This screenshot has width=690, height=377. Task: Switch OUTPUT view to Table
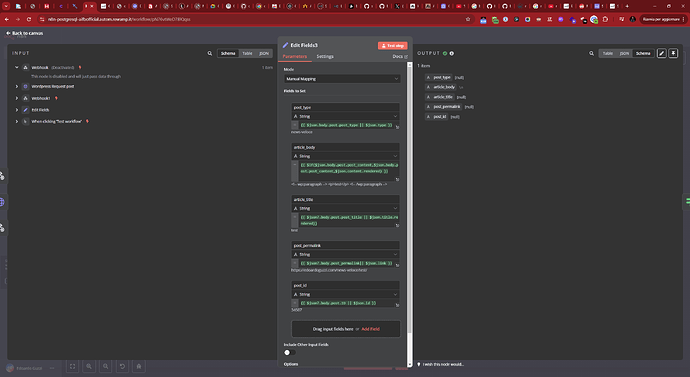tap(607, 53)
